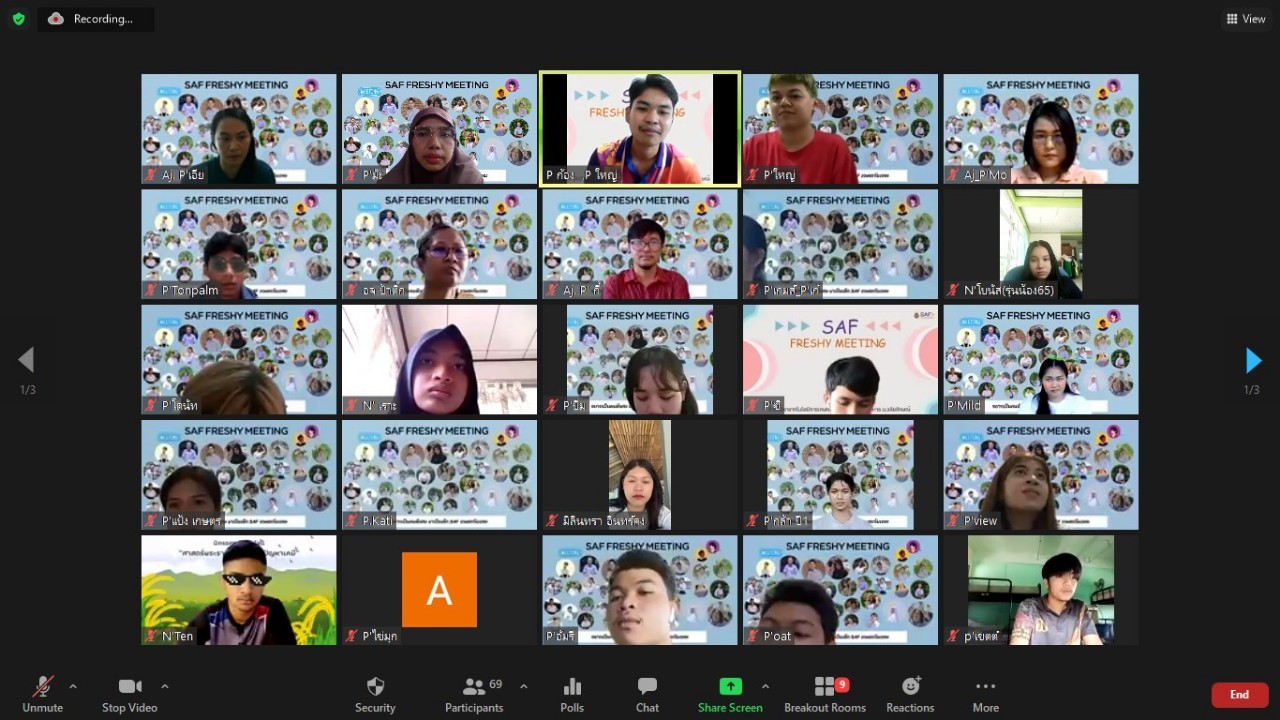Open the Polls icon
1280x720 pixels.
click(x=572, y=694)
